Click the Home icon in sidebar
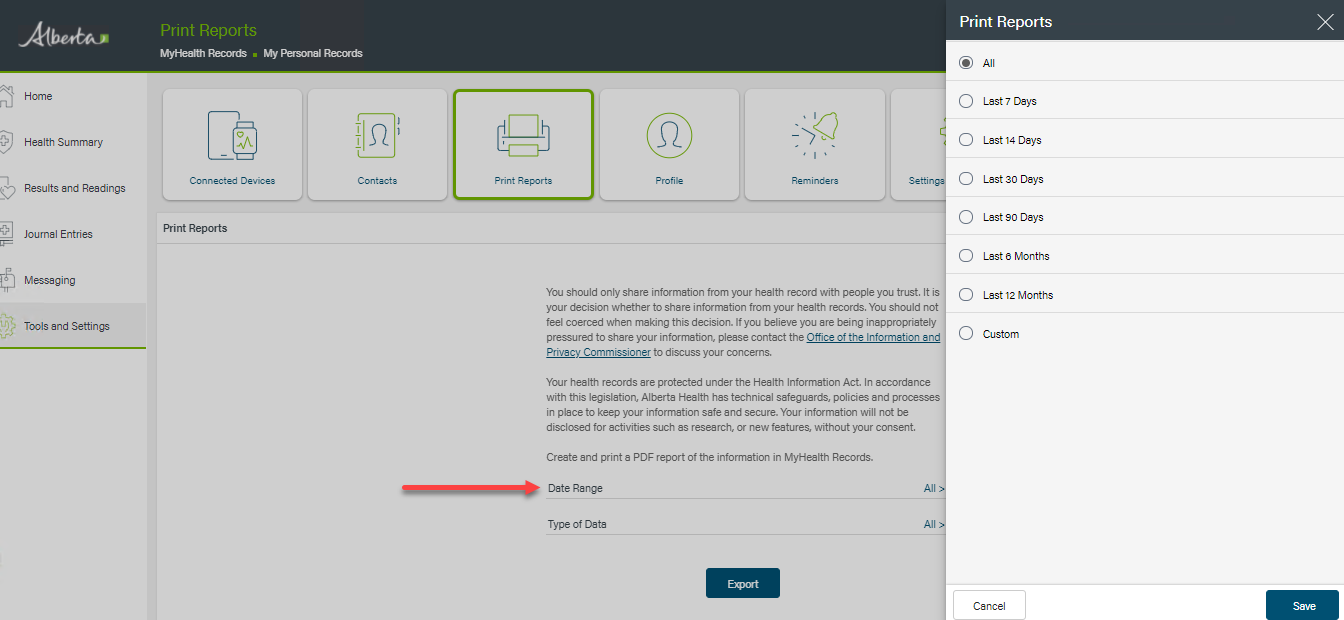Screen dimensions: 1344x620 point(7,96)
